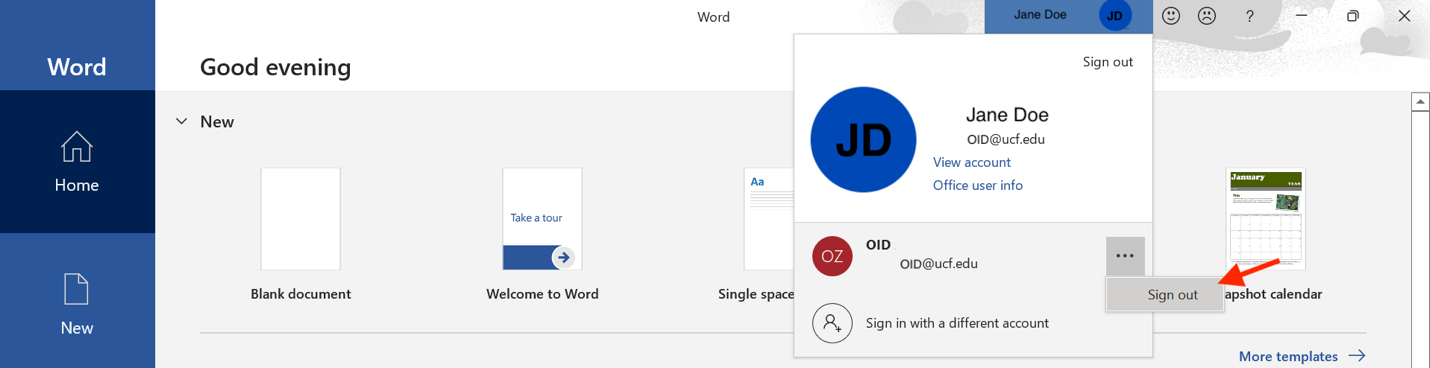1430x368 pixels.
Task: Click the add person icon for different account
Action: coord(832,323)
